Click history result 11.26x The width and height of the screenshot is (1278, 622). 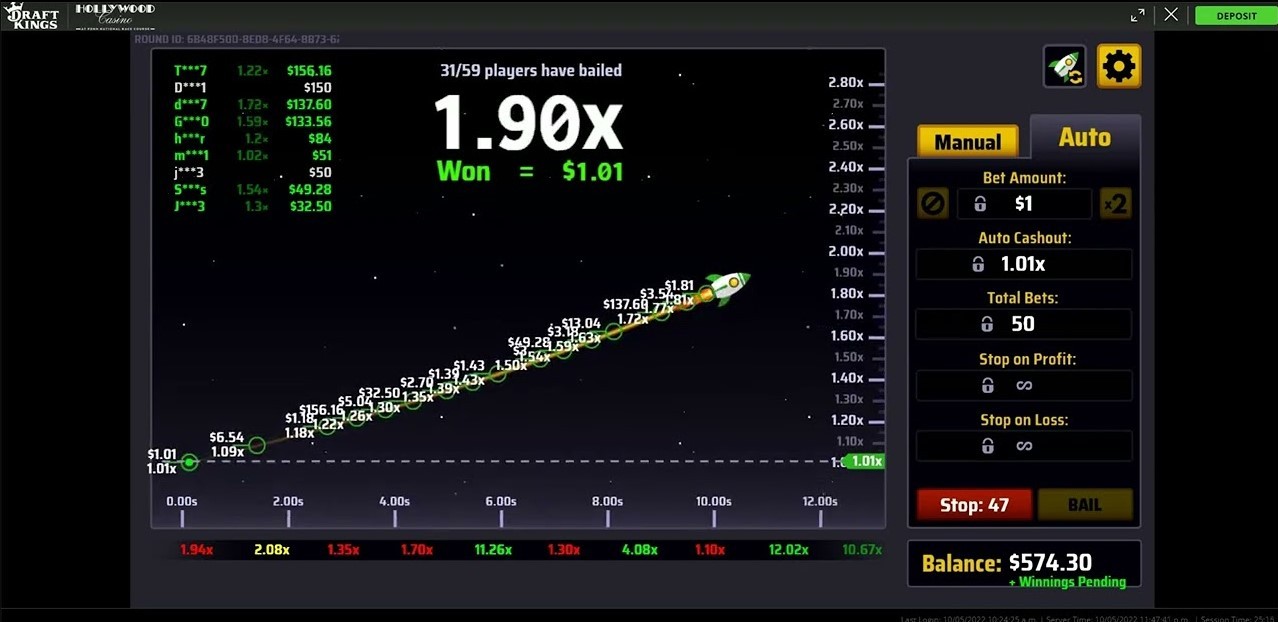493,550
